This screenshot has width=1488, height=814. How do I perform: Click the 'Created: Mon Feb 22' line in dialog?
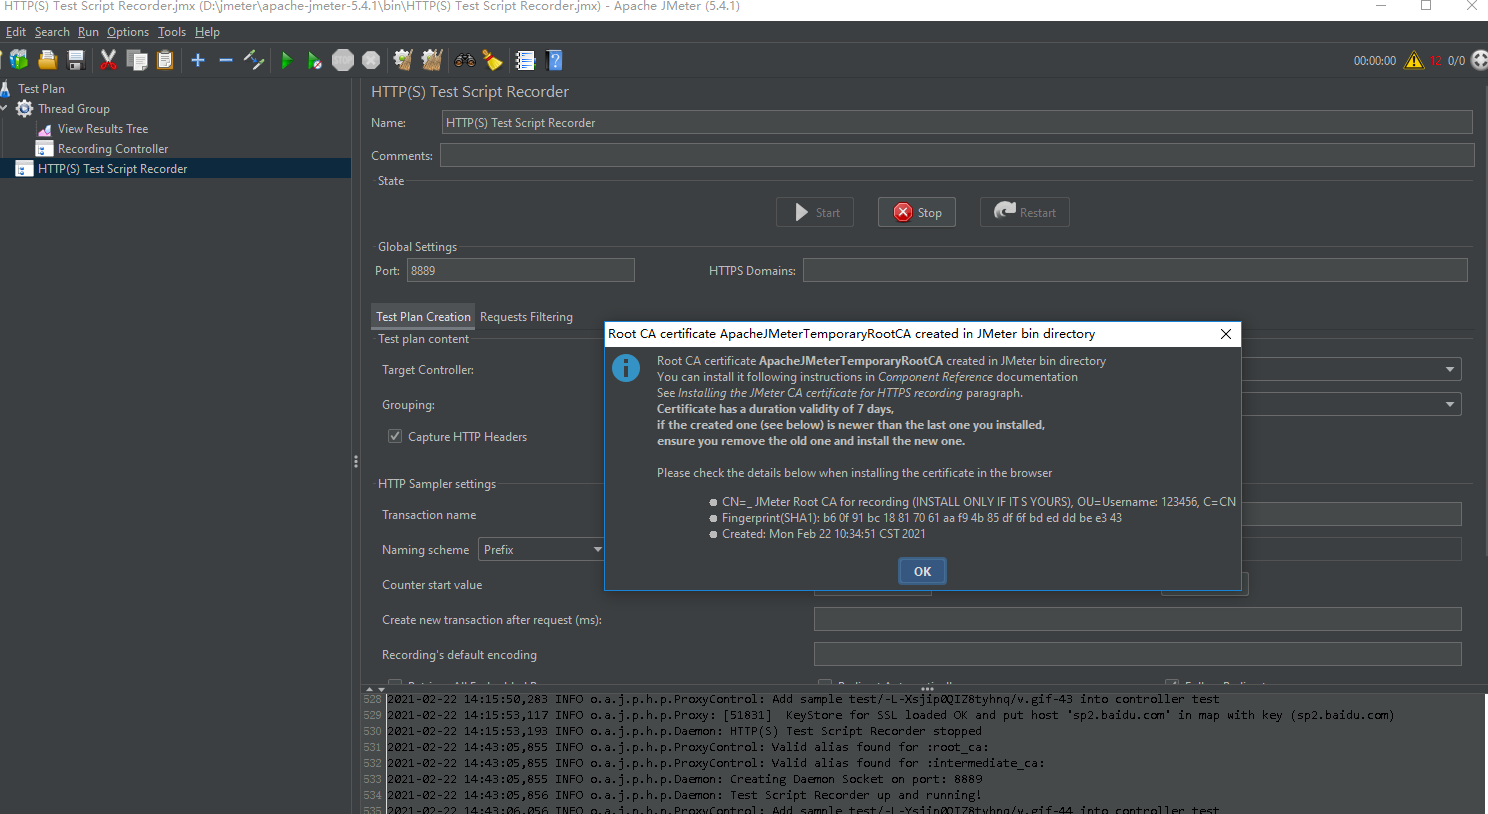point(824,534)
